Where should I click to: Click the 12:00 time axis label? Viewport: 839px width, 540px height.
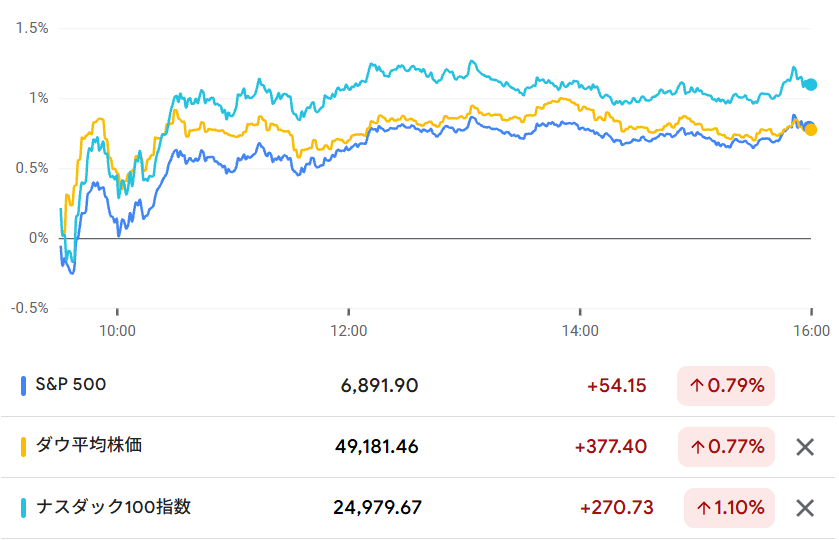tap(348, 331)
